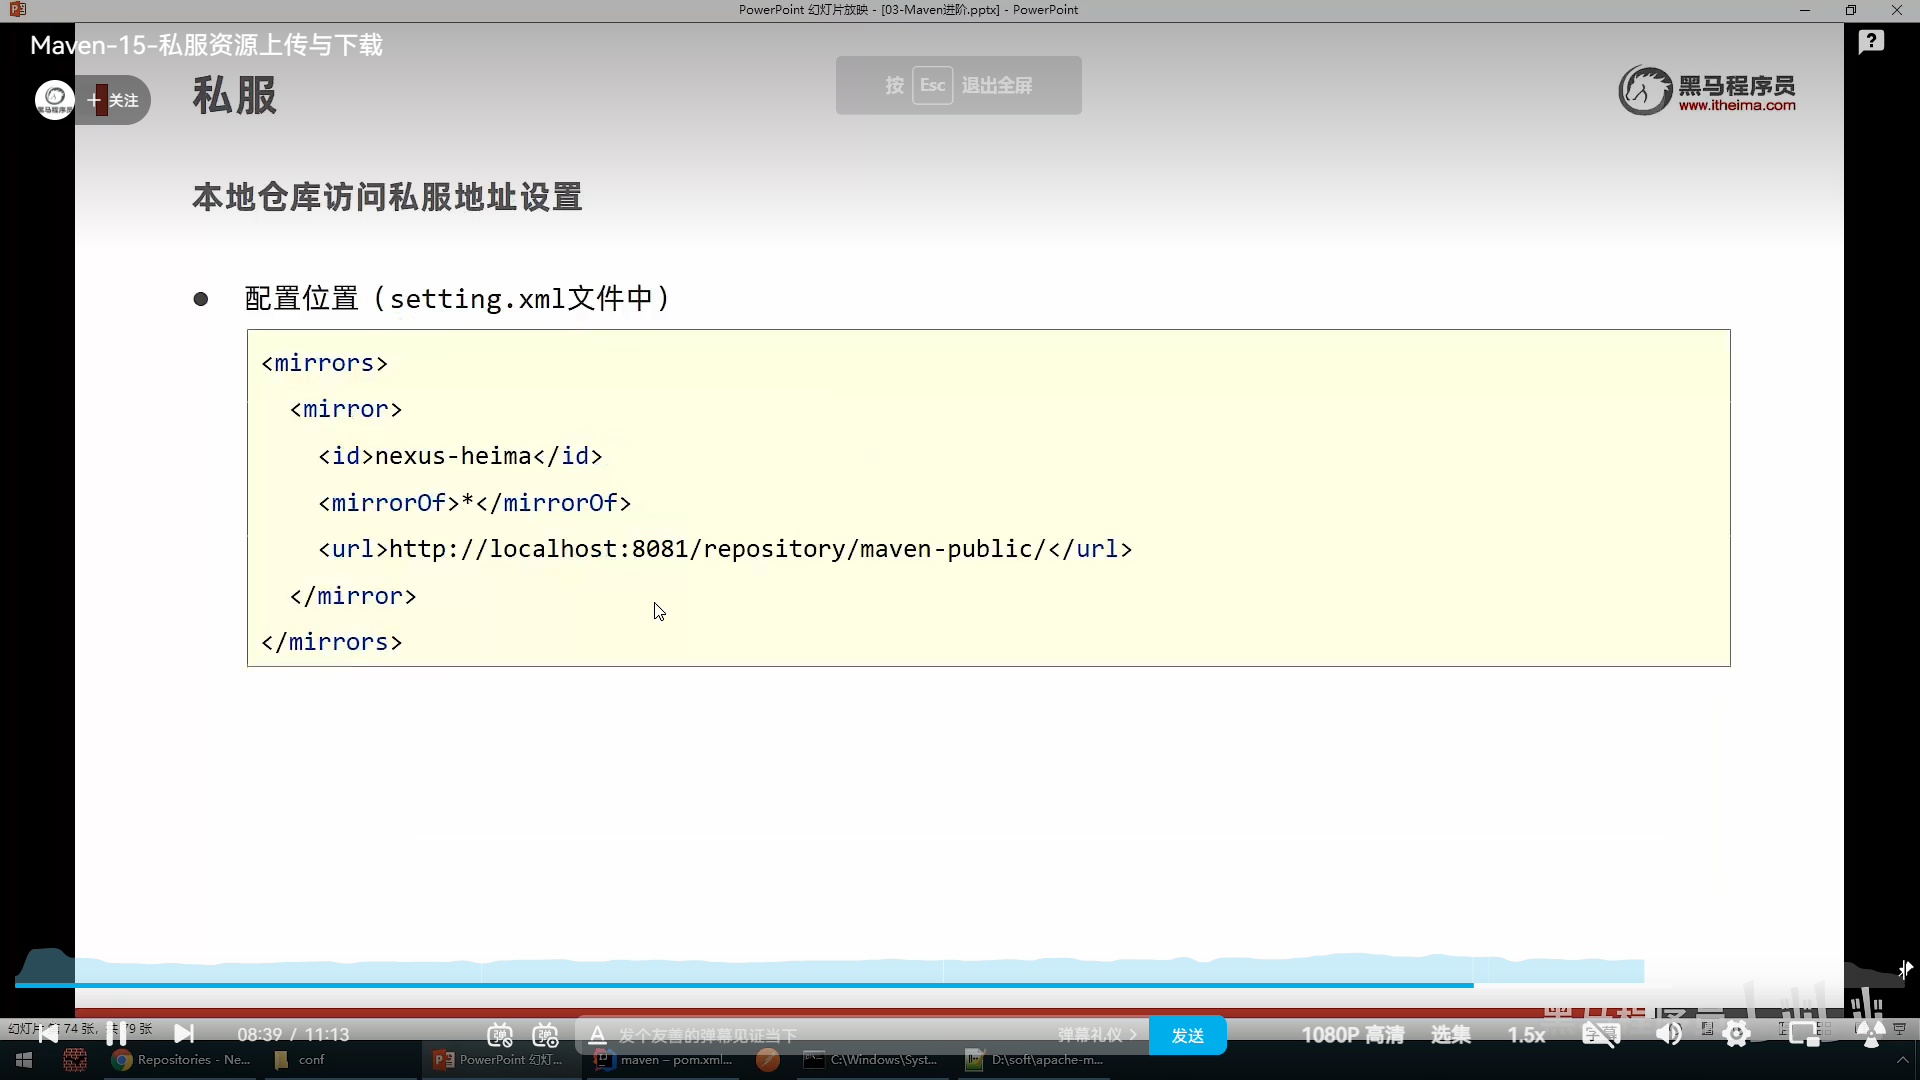
Task: Open the Windows Start menu
Action: (x=24, y=1060)
